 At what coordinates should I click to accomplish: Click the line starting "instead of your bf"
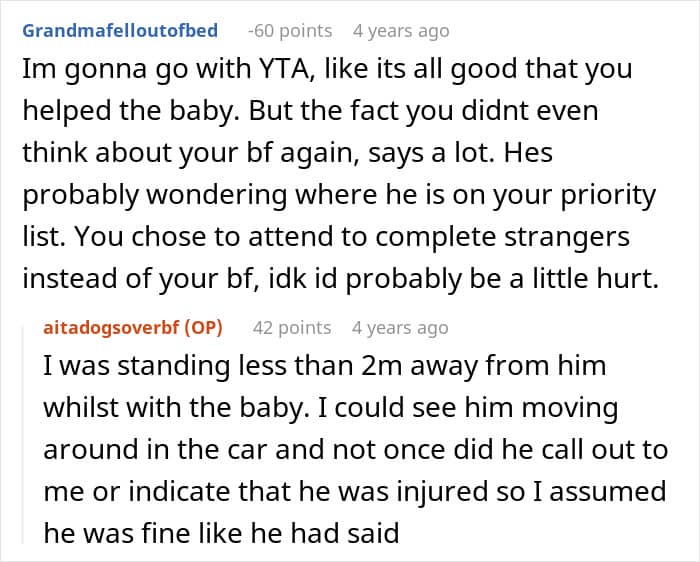click(x=340, y=280)
